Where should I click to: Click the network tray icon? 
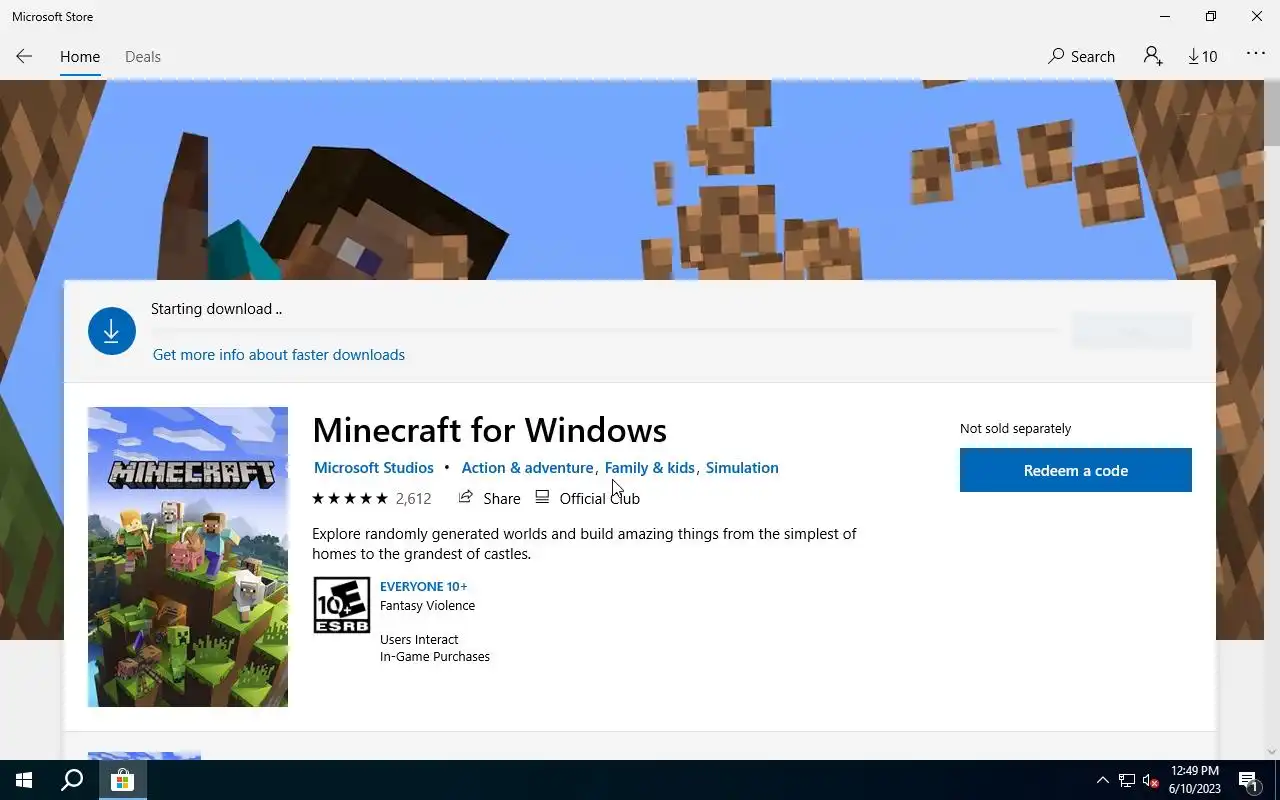point(1127,781)
